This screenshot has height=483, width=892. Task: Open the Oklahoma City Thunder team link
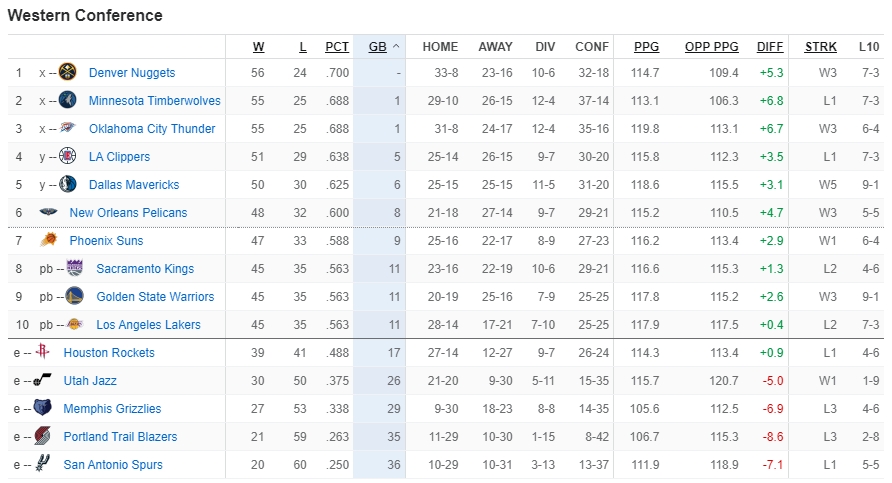(152, 129)
